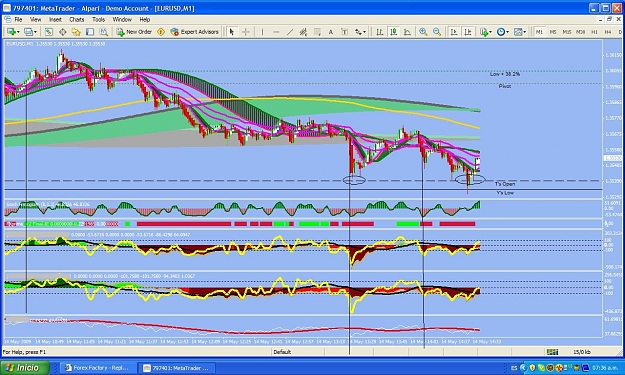The width and height of the screenshot is (625, 375).
Task: Expand the Templates dropdown arrow
Action: click(x=525, y=32)
